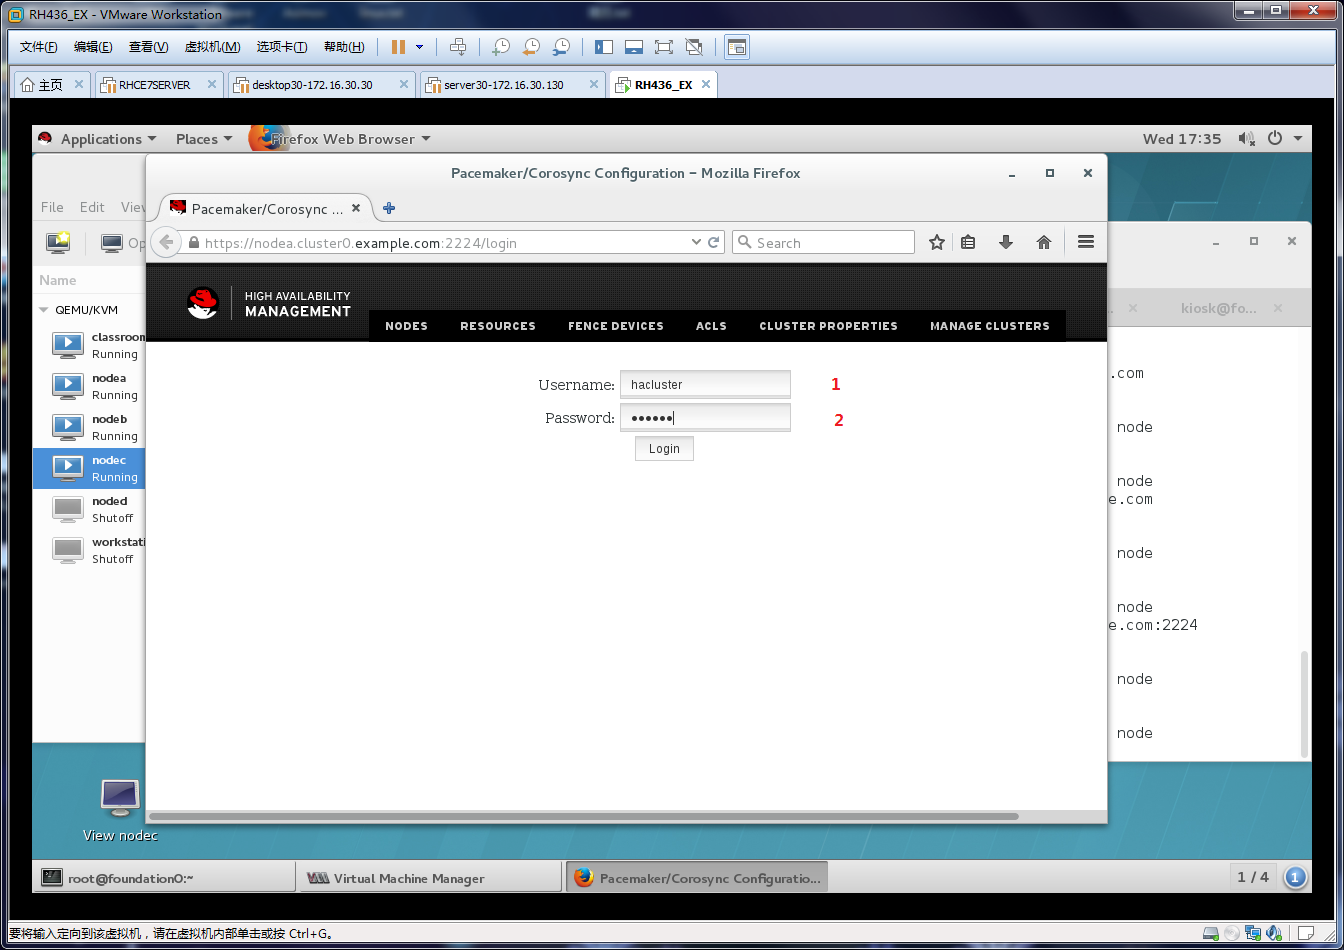Select the nodeb VM row
1344x950 pixels.
pyautogui.click(x=90, y=427)
